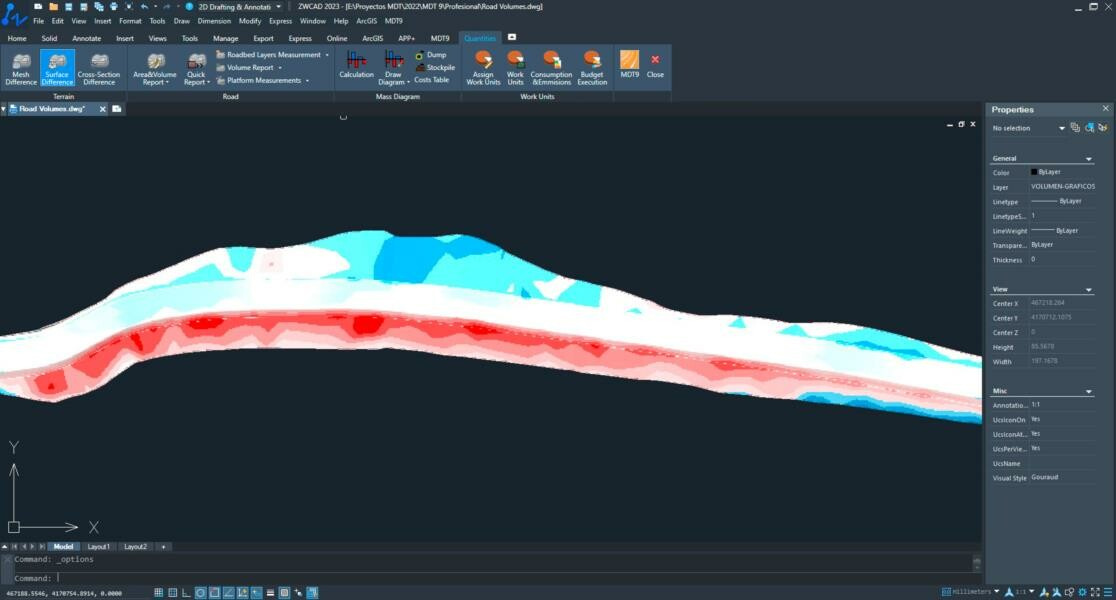Open the Dimension menu
This screenshot has height=600, width=1116.
tap(214, 20)
